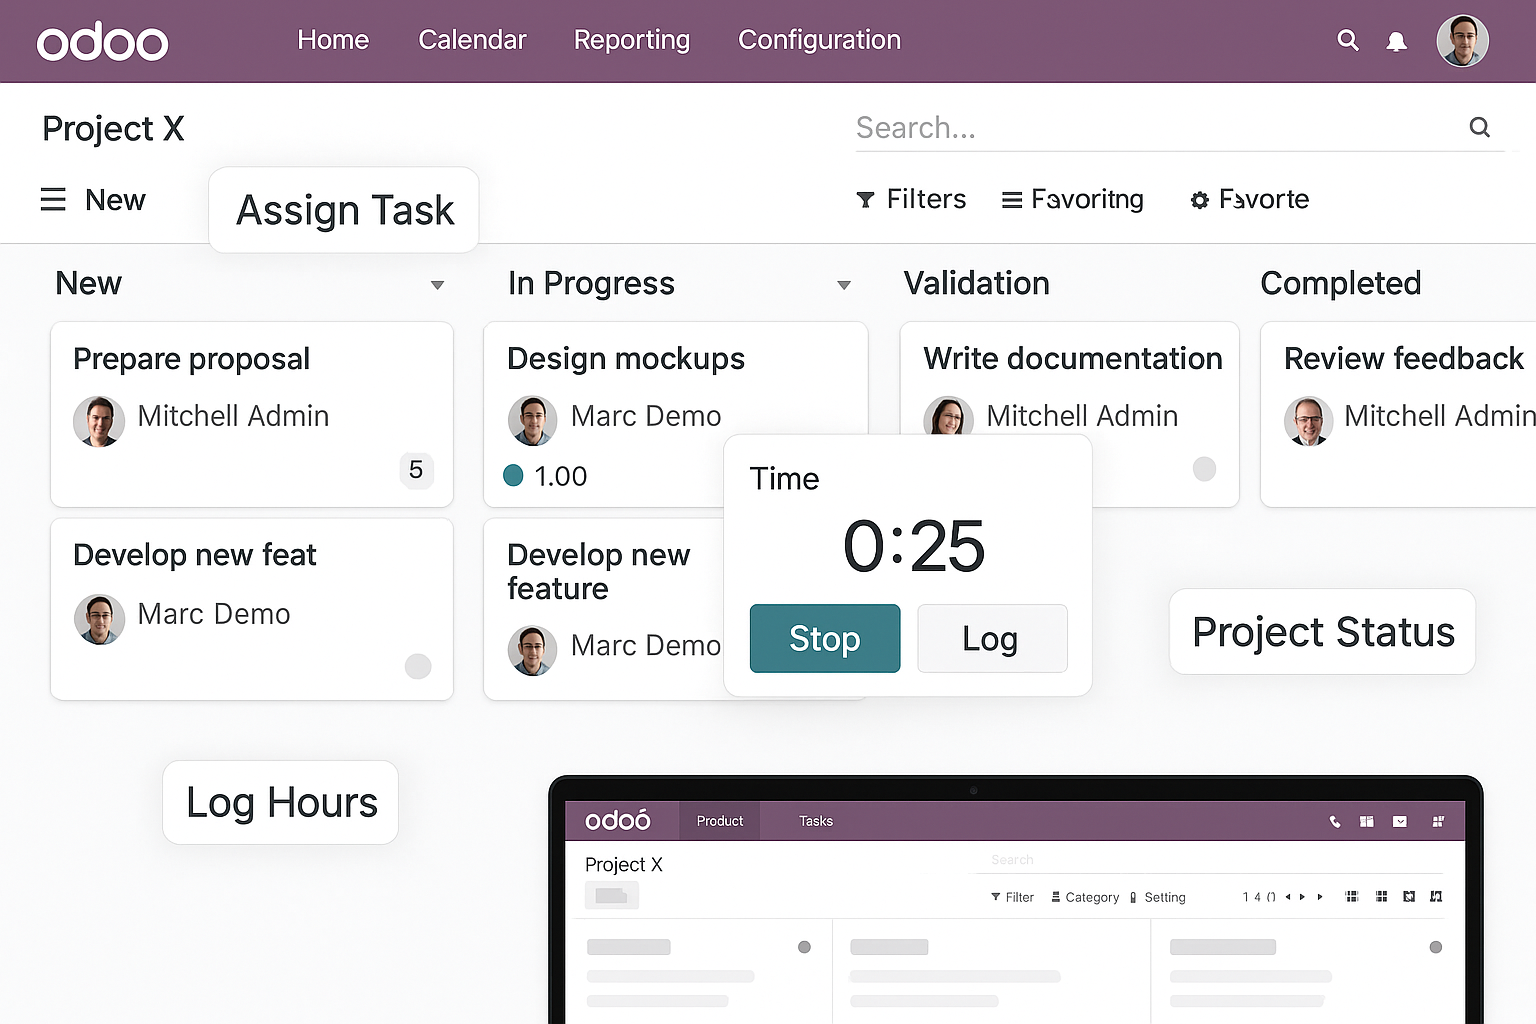The width and height of the screenshot is (1536, 1024).
Task: Click the 5 badge on Prepare proposal card
Action: click(x=416, y=470)
